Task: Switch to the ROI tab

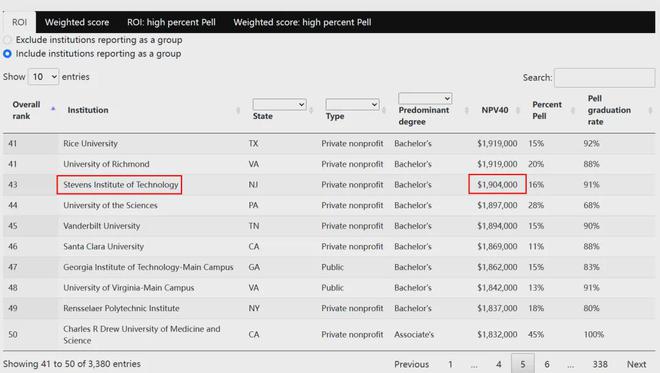Action: 19,22
